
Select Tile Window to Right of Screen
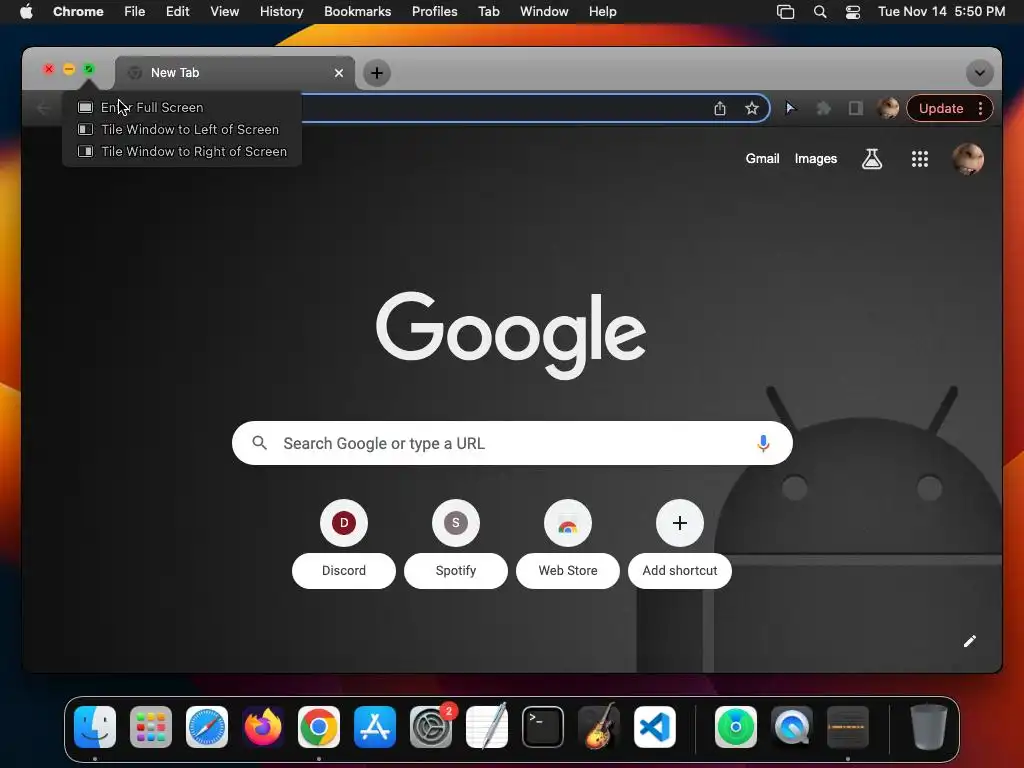[x=182, y=152]
